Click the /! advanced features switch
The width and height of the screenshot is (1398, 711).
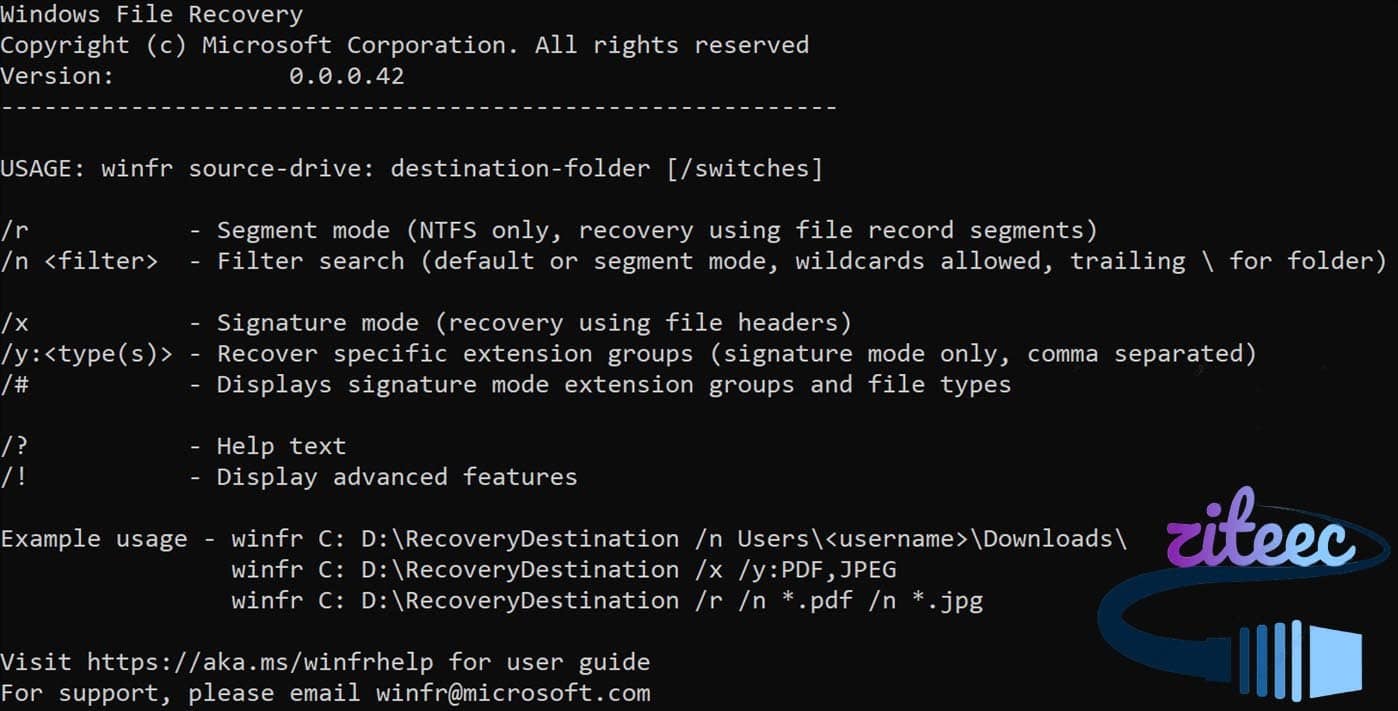14,477
